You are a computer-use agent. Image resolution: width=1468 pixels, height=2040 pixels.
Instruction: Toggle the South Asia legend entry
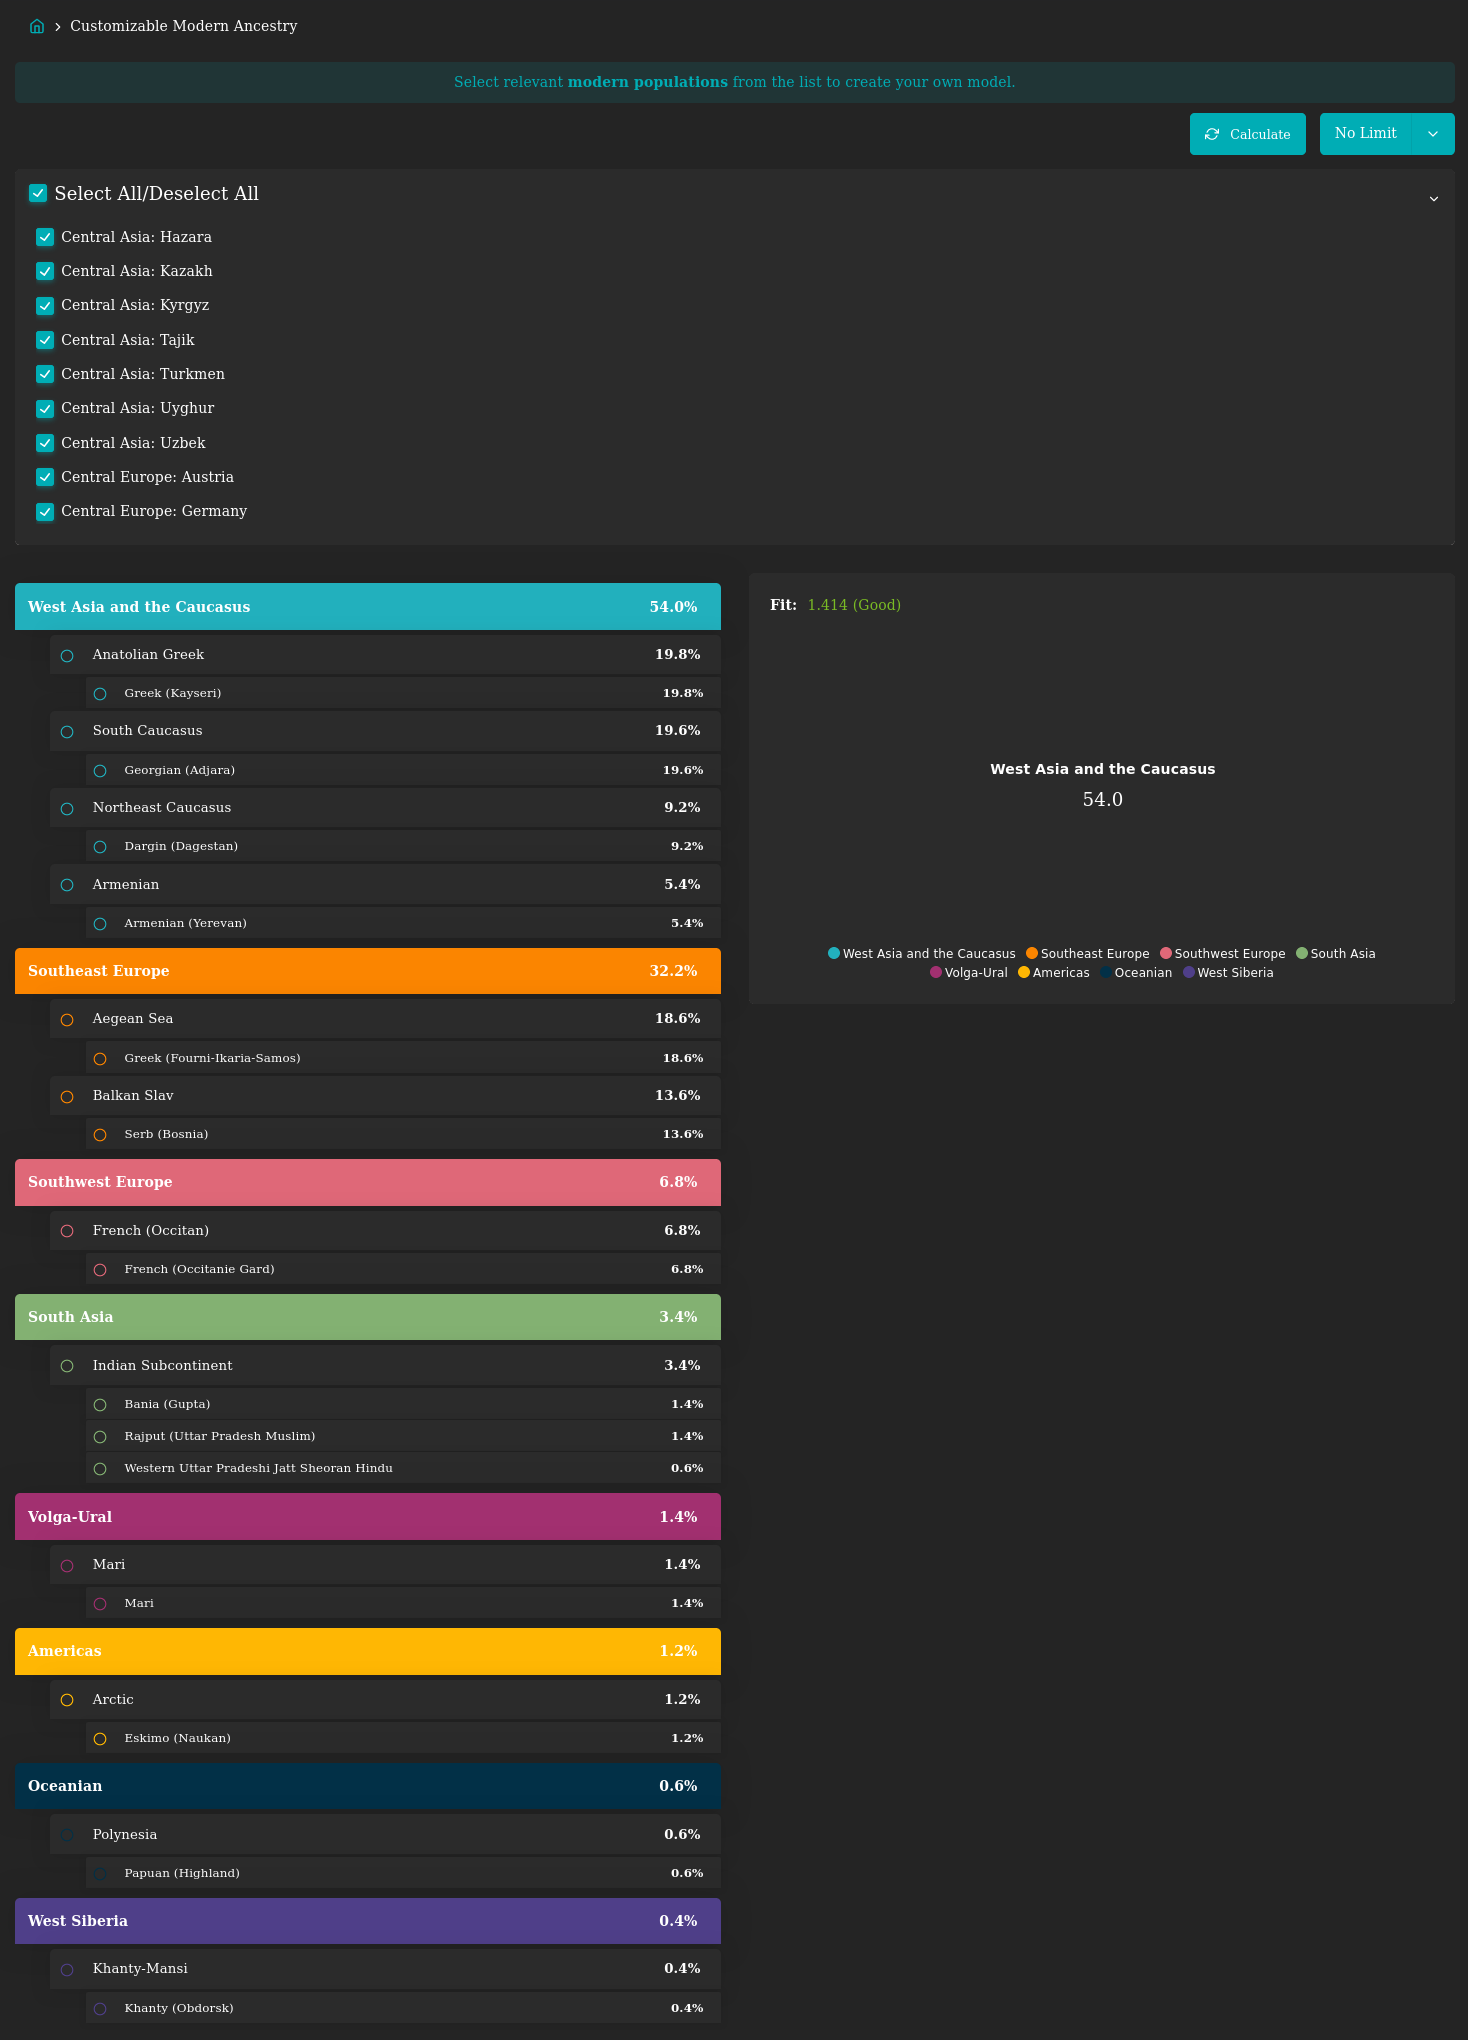(x=1336, y=954)
